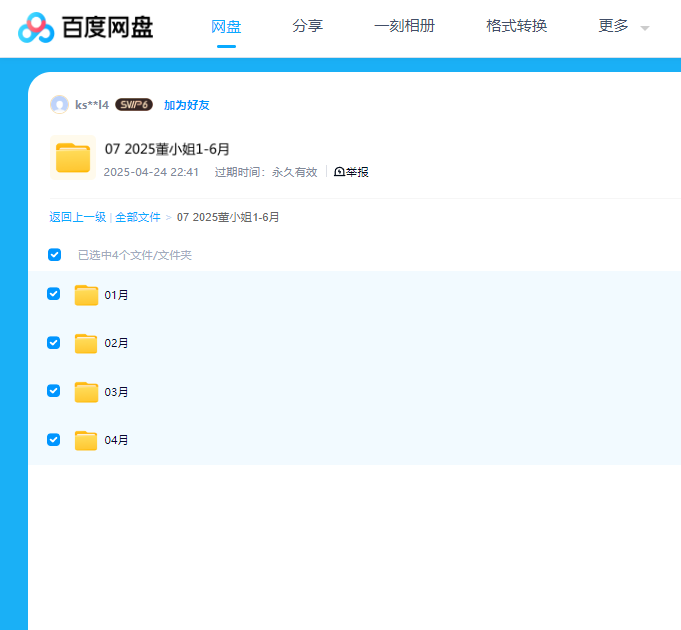Uncheck the select-all files checkbox

pos(55,255)
